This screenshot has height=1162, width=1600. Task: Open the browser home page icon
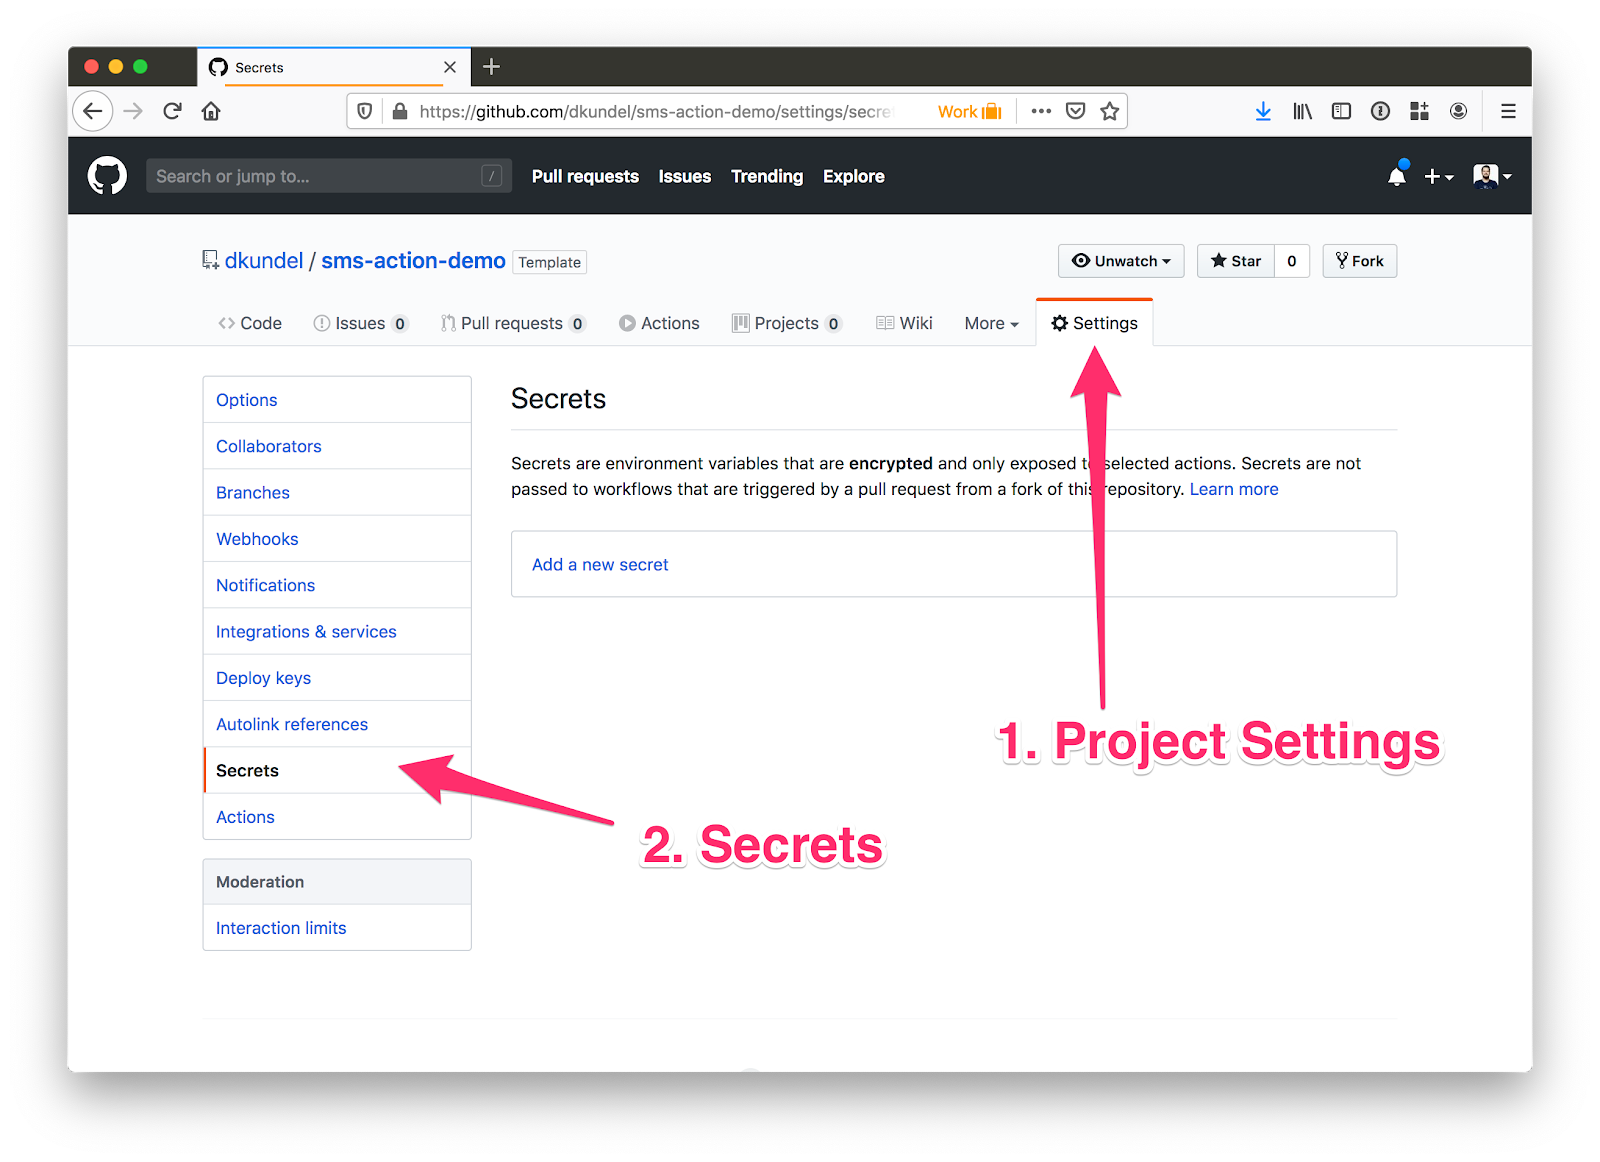click(x=211, y=111)
